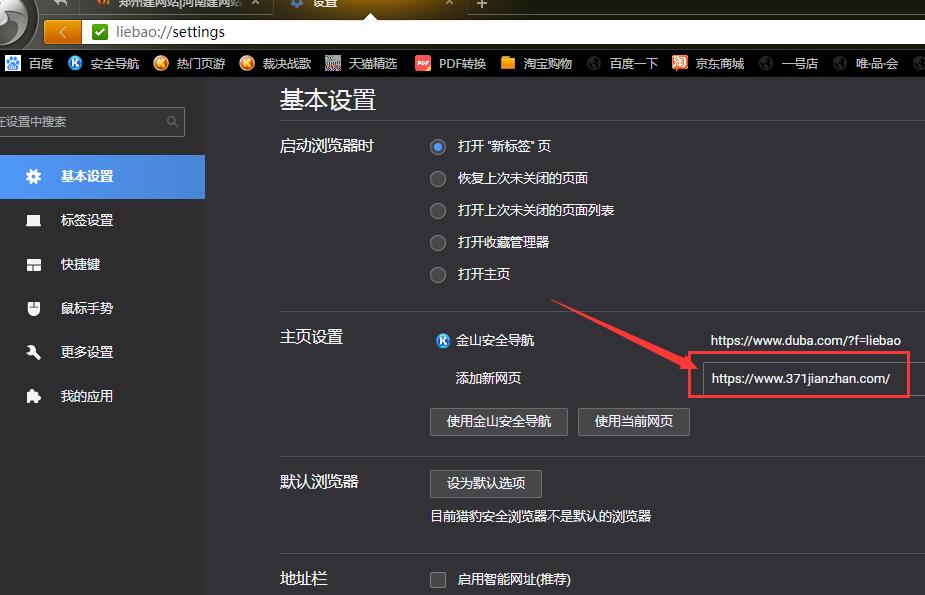925x595 pixels.
Task: Open 更多设置 in the sidebar
Action: pyautogui.click(x=103, y=353)
